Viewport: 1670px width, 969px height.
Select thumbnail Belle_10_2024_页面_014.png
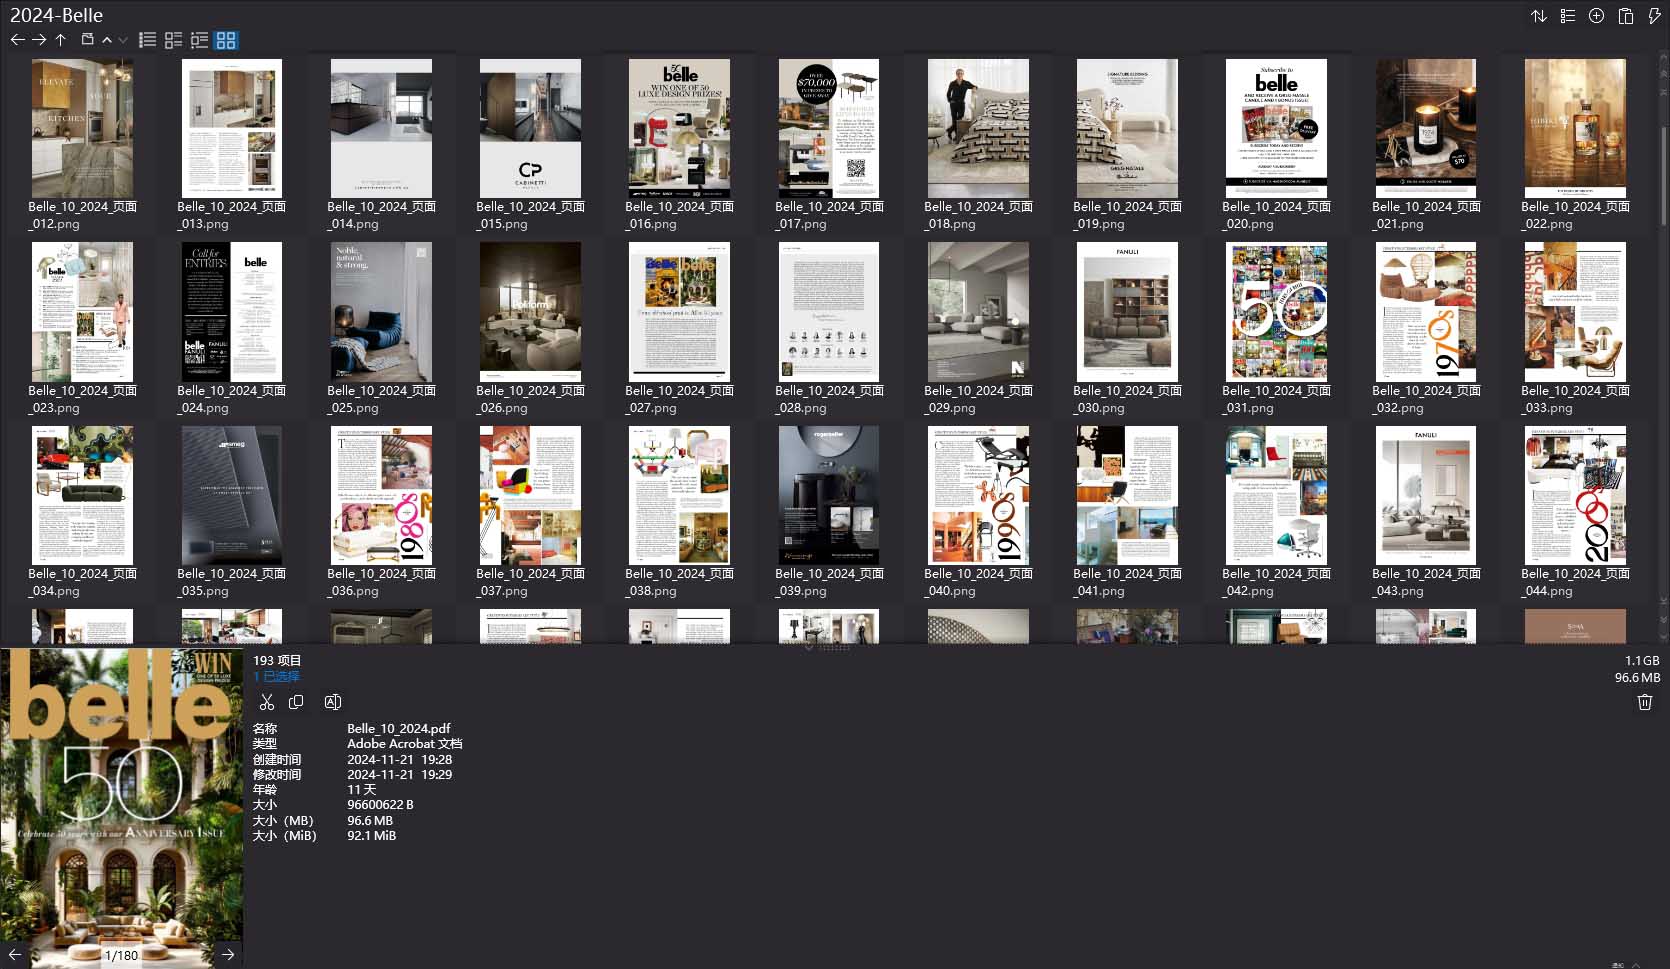tap(381, 128)
